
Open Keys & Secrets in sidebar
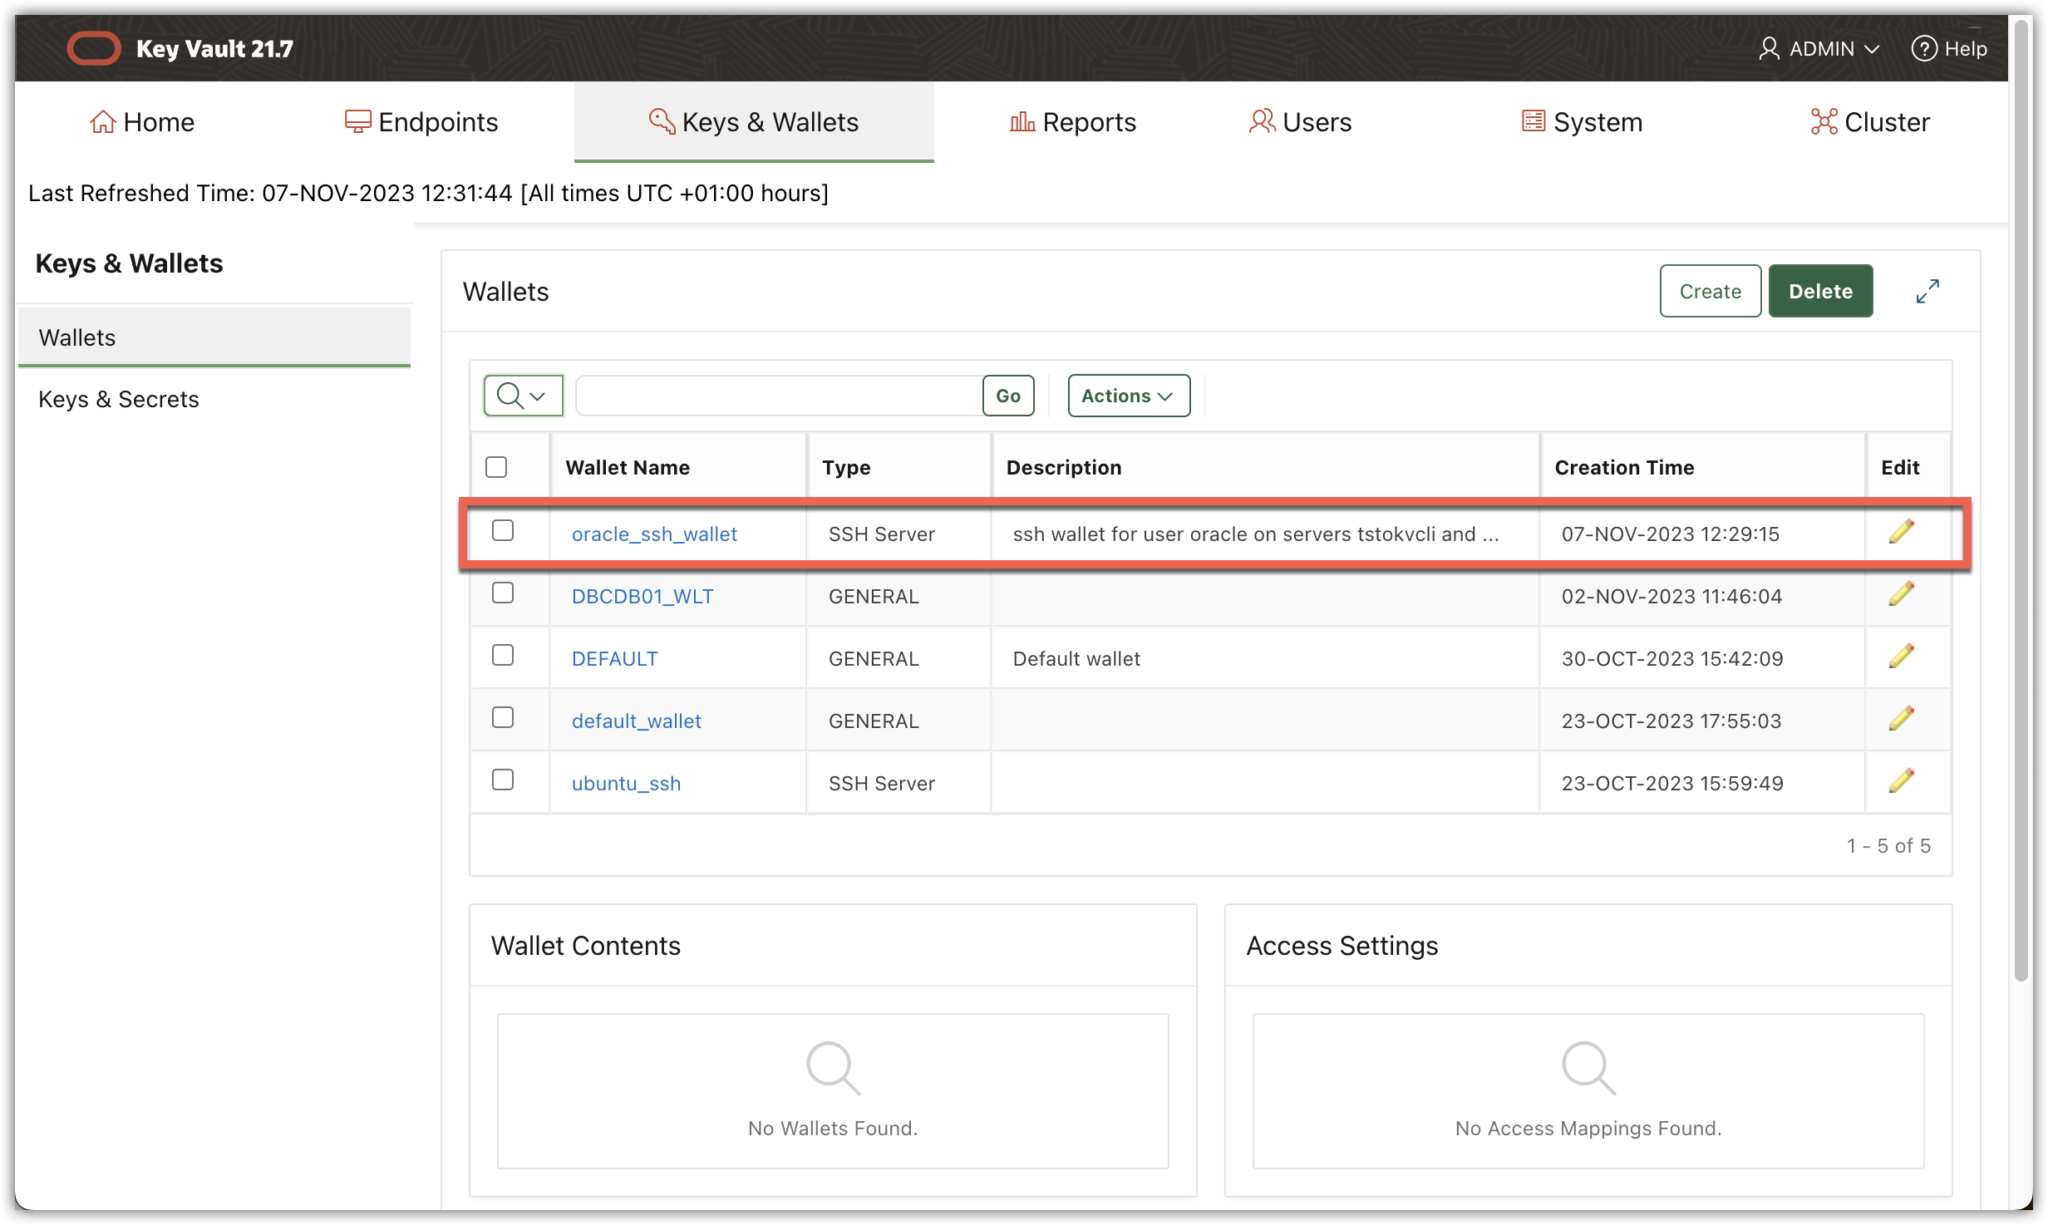pyautogui.click(x=119, y=399)
